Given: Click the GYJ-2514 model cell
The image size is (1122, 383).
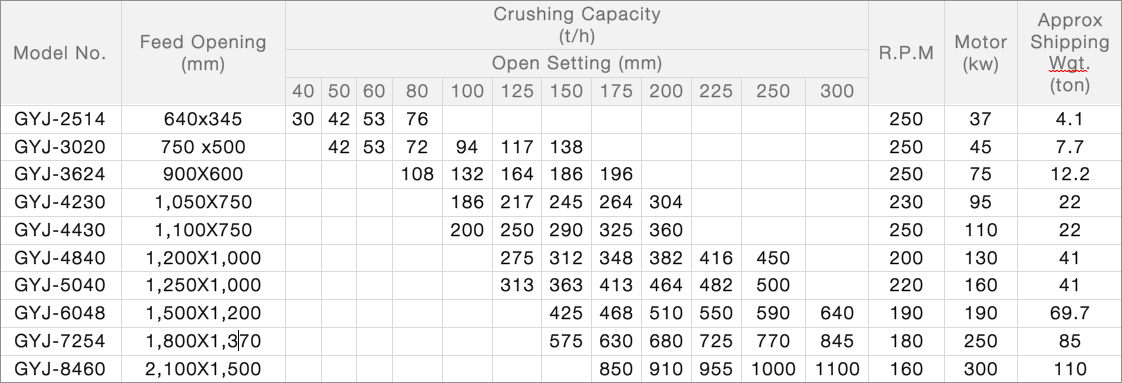Looking at the screenshot, I should tap(61, 120).
